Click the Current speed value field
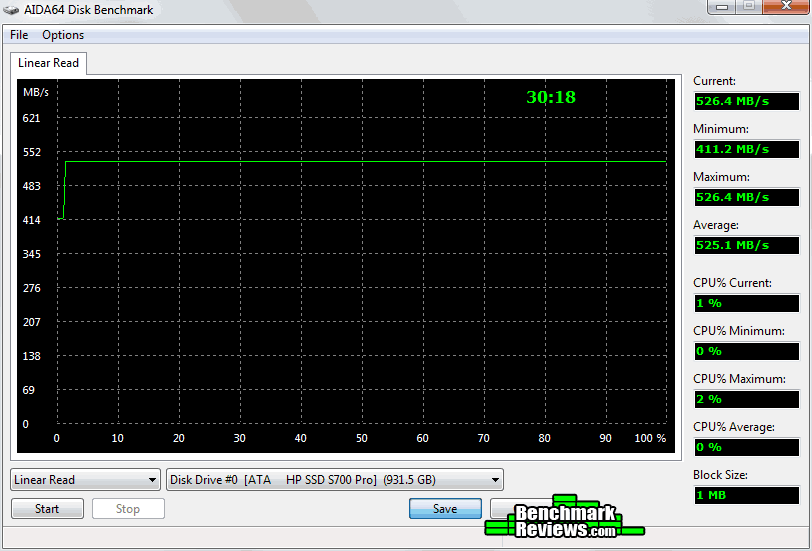The height and width of the screenshot is (551, 812). (x=746, y=101)
